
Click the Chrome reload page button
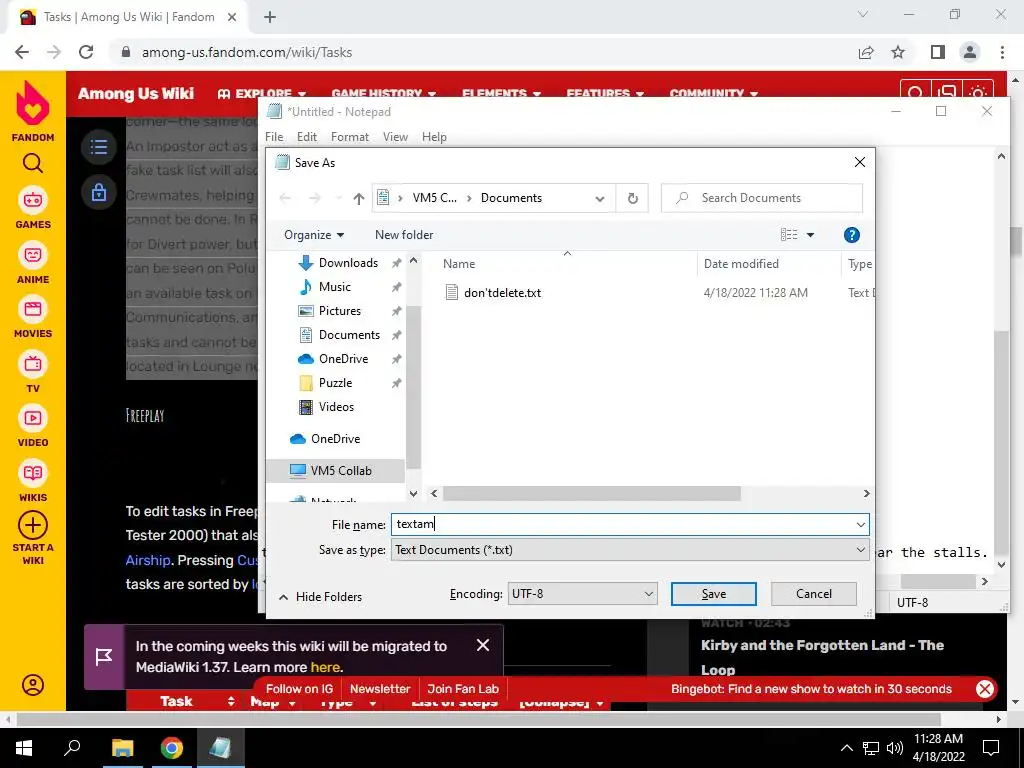tap(86, 52)
